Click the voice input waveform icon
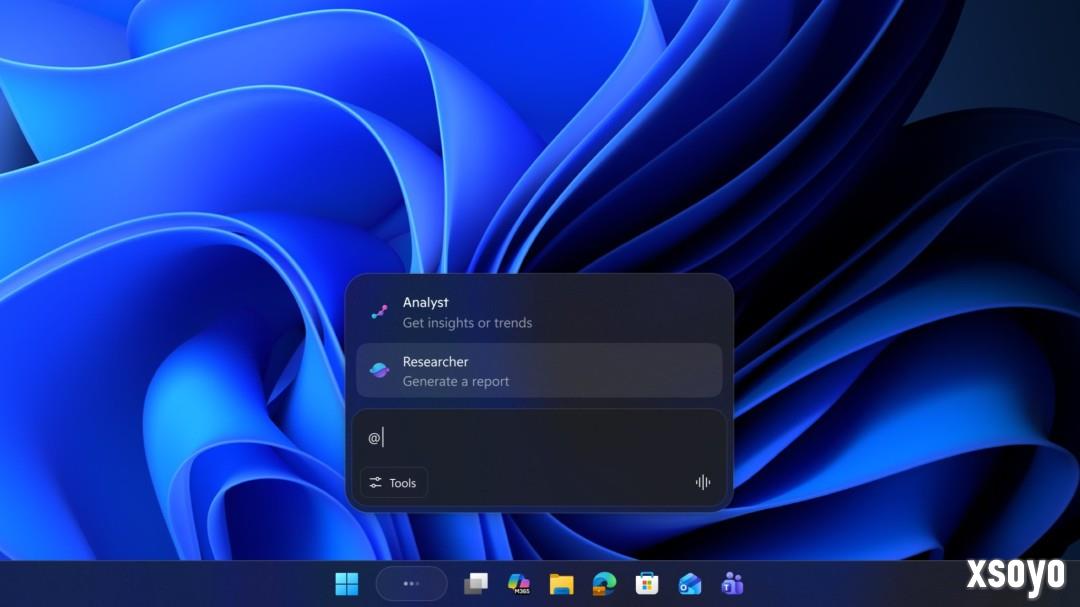Image resolution: width=1080 pixels, height=607 pixels. click(702, 482)
